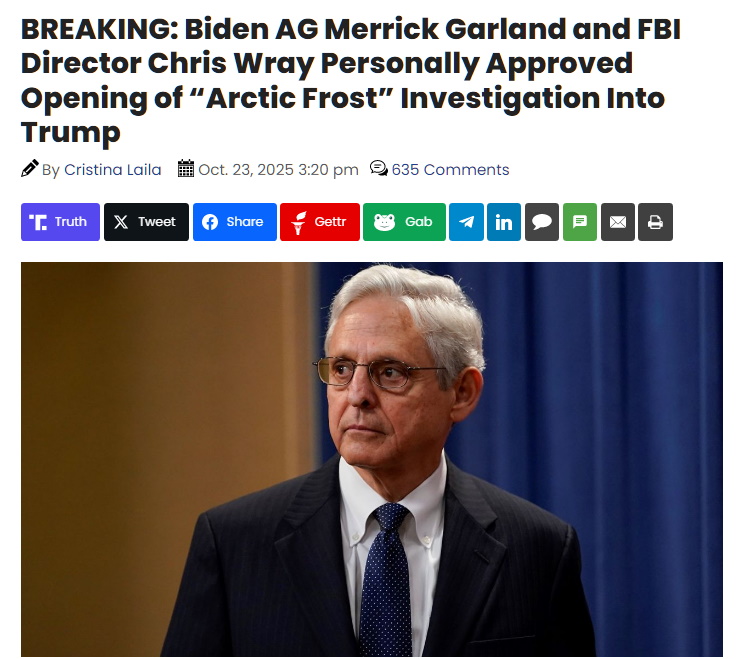The width and height of the screenshot is (738, 659).
Task: Share the article on Facebook
Action: coord(234,222)
